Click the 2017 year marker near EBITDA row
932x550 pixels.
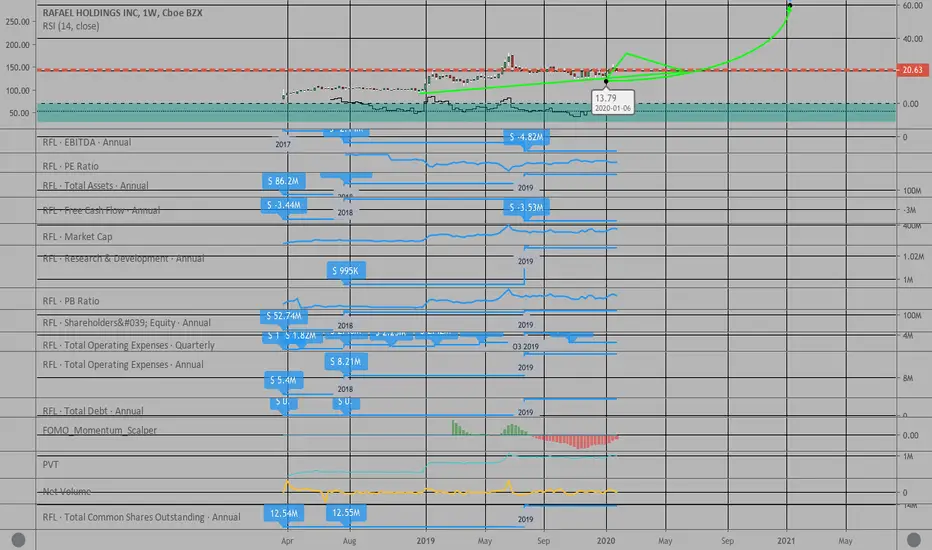point(283,144)
